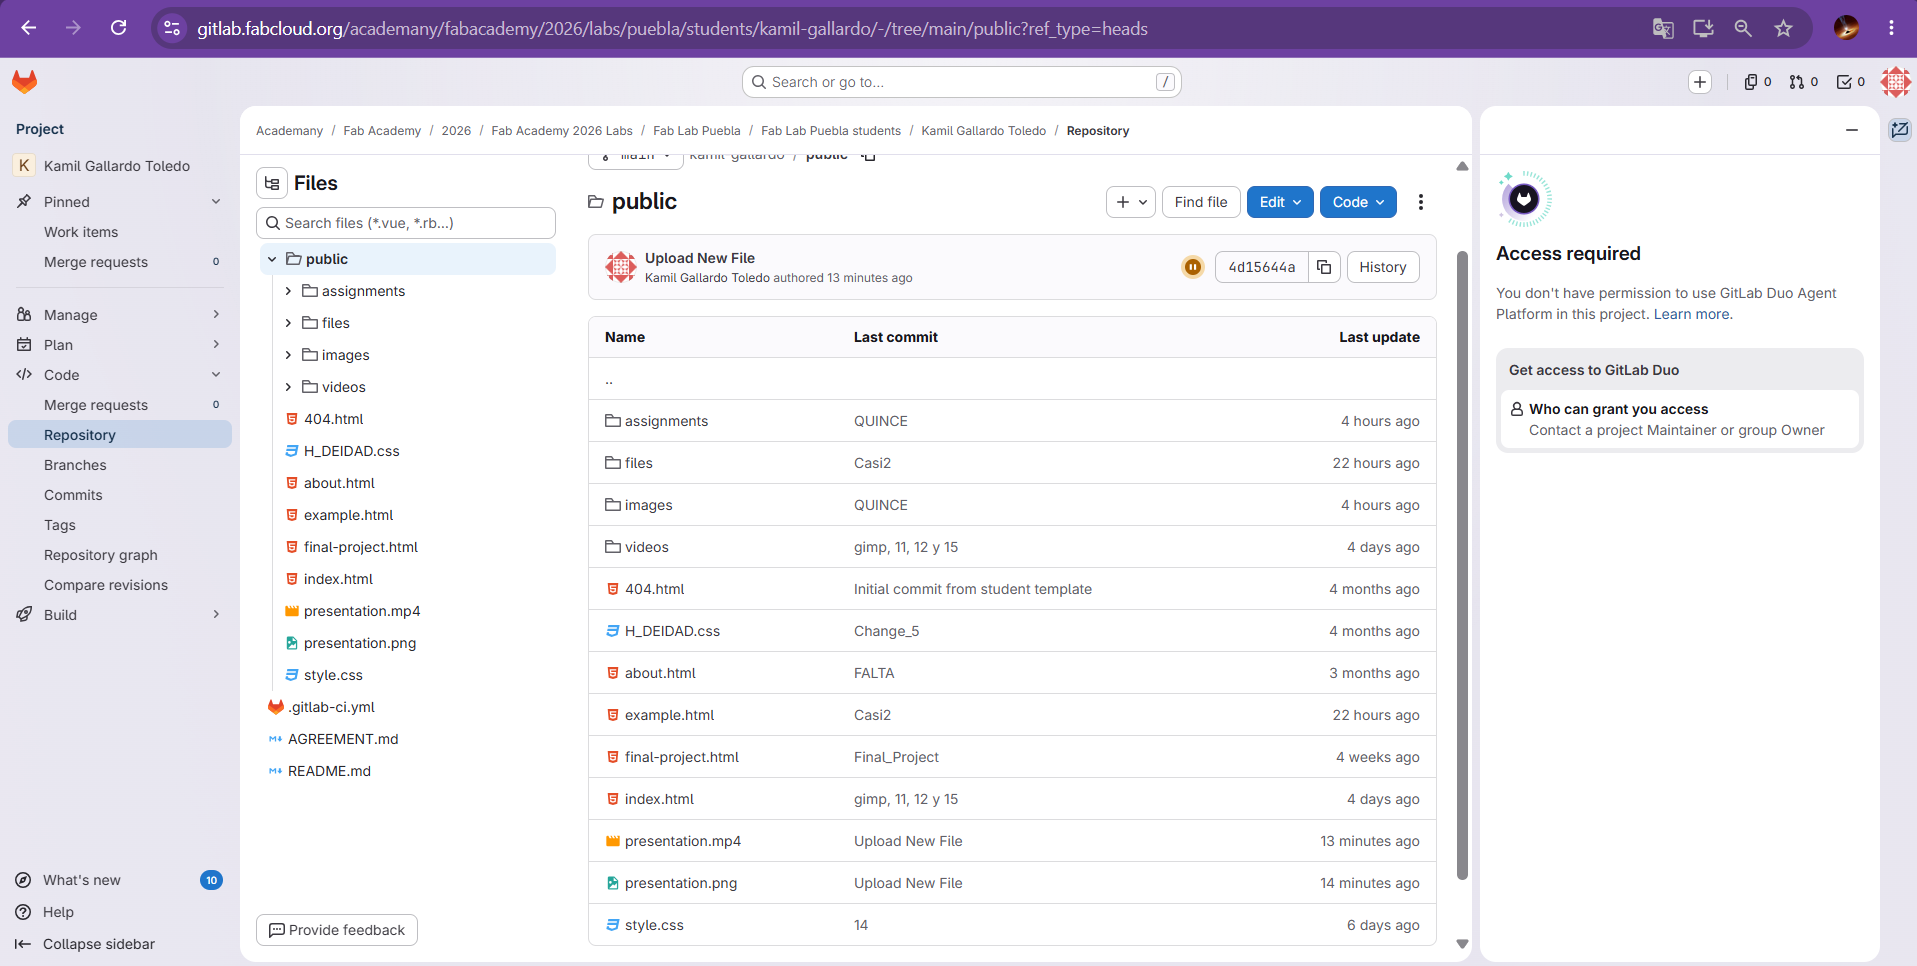Open to-do list icon

click(x=1851, y=82)
